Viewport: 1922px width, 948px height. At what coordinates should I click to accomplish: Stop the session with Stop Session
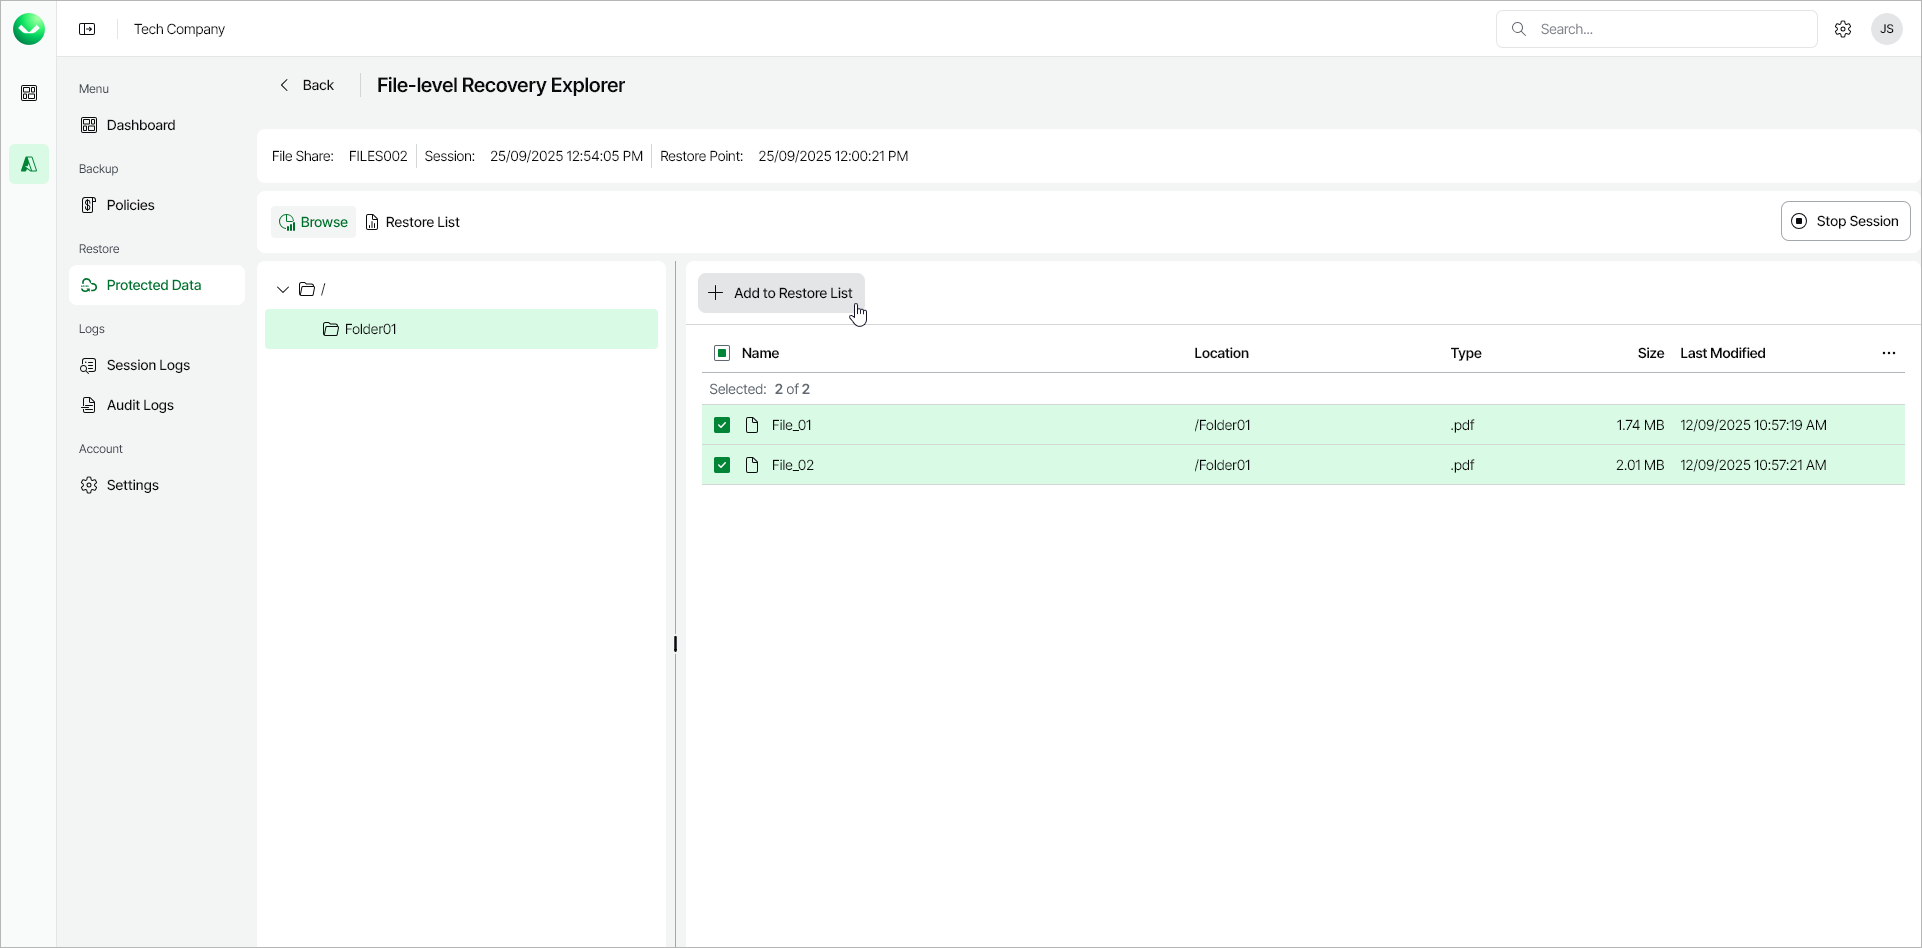(1845, 221)
